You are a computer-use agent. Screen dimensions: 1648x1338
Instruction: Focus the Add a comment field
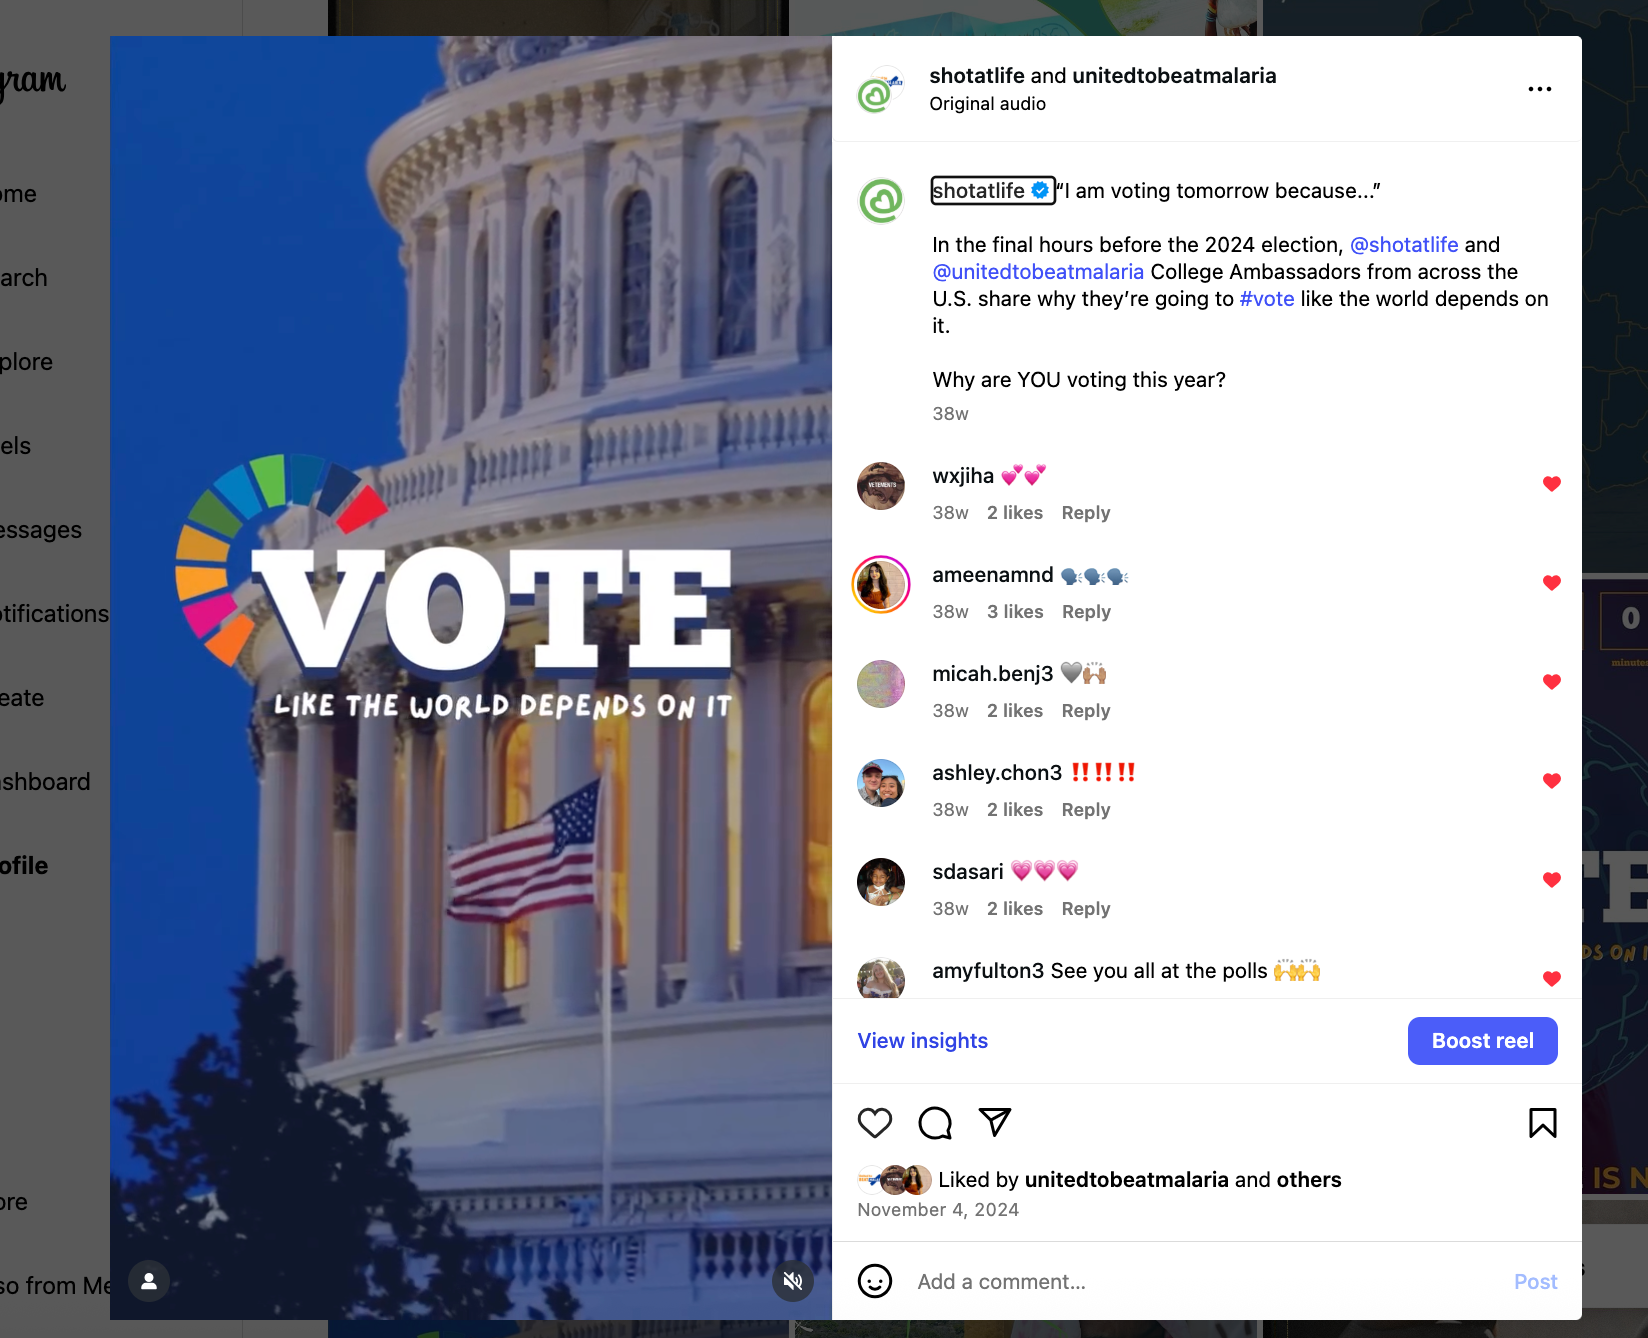(1205, 1282)
